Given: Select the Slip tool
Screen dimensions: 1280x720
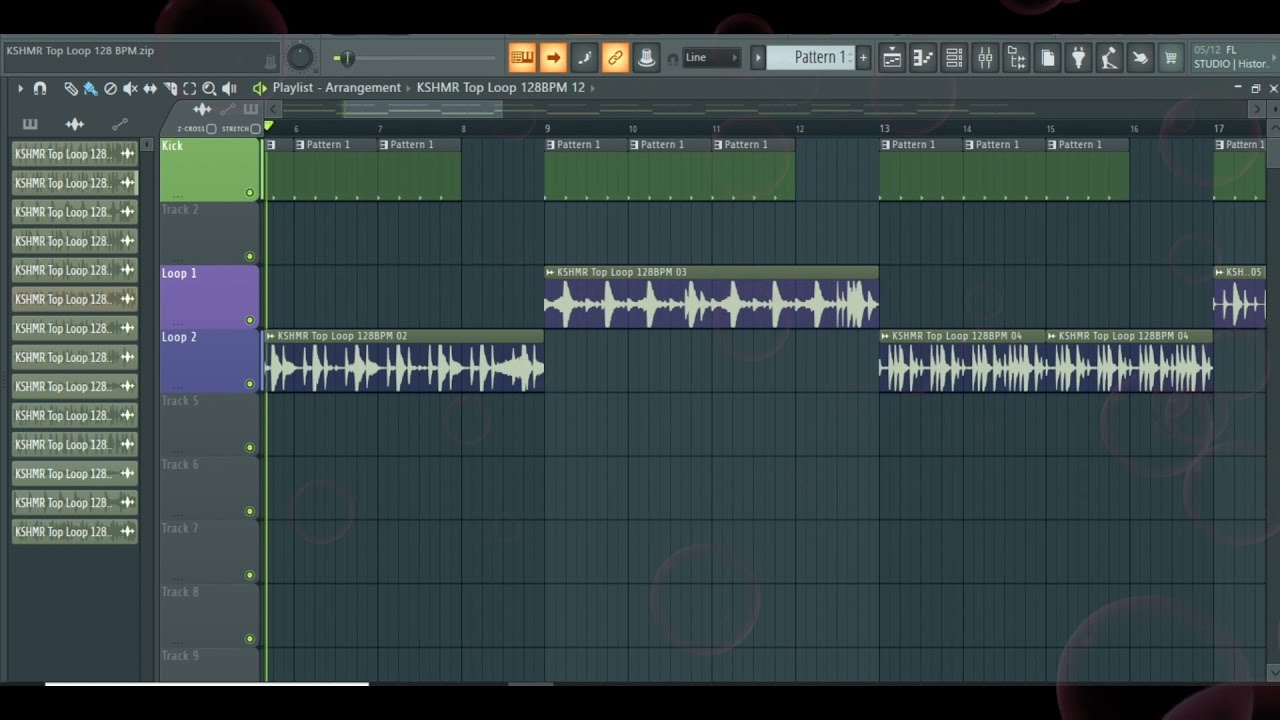Looking at the screenshot, I should click(150, 88).
